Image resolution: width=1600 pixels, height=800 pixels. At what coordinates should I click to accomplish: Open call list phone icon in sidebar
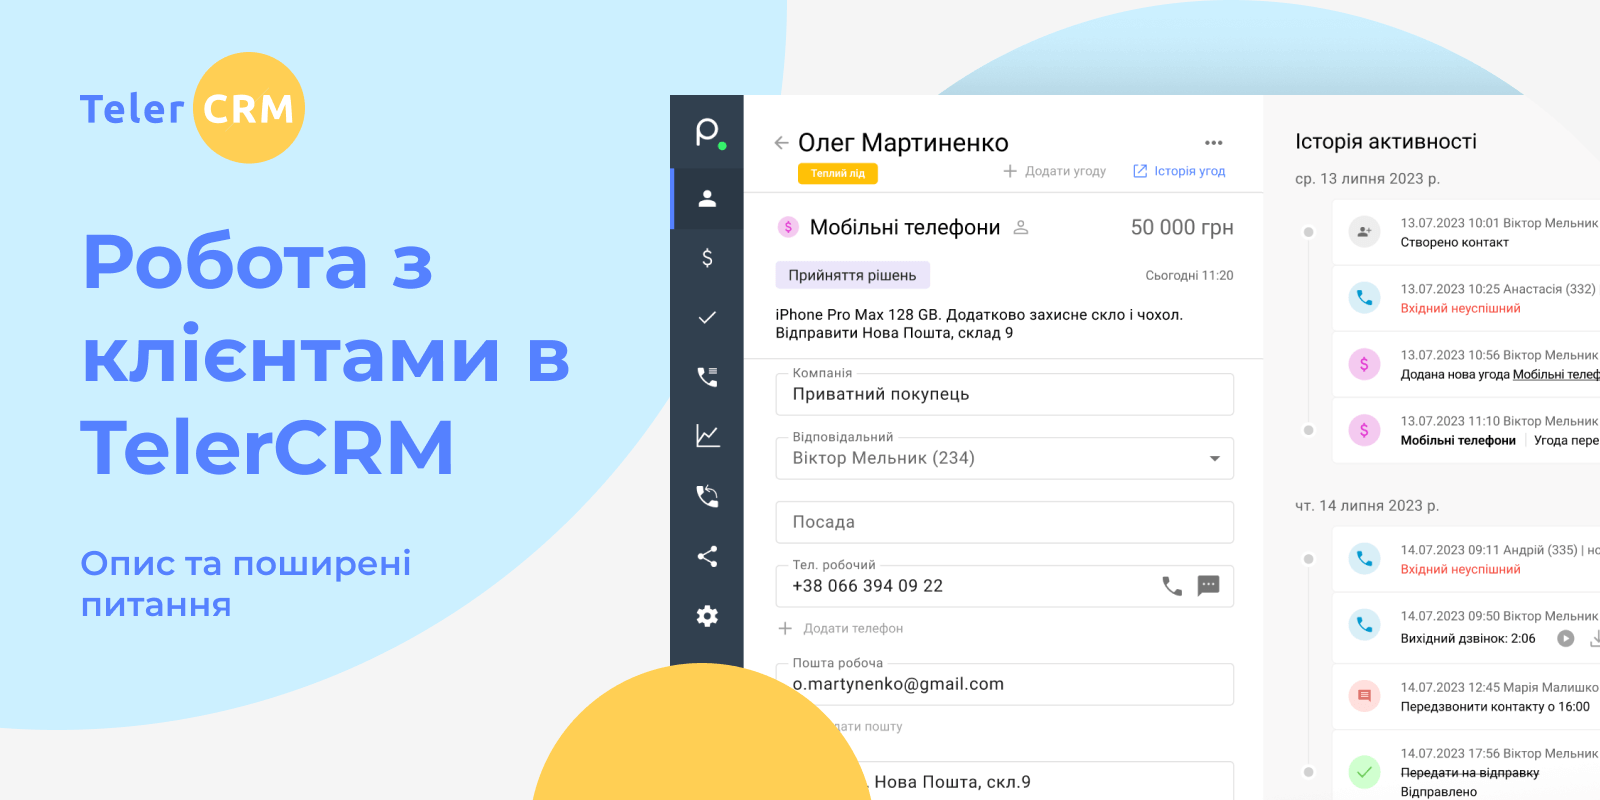pyautogui.click(x=707, y=376)
